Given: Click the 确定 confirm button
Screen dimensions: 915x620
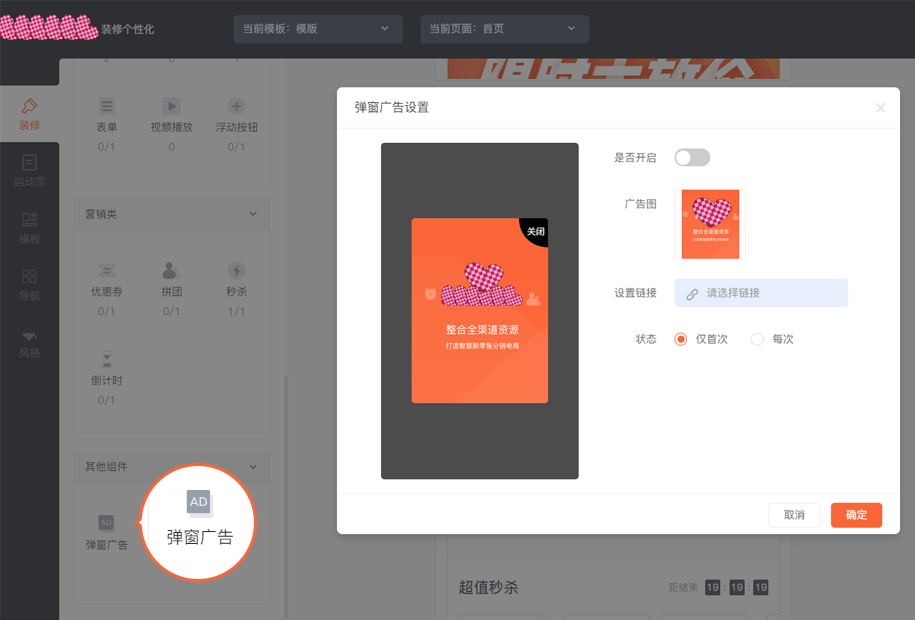Looking at the screenshot, I should (856, 515).
